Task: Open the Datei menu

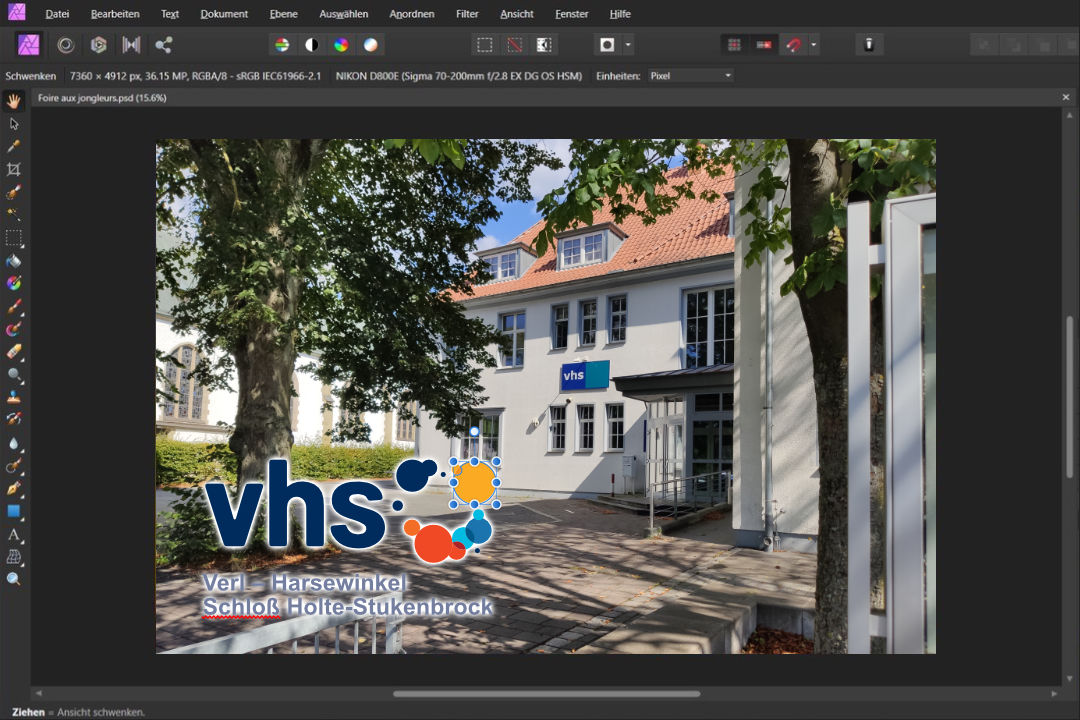Action: point(57,14)
